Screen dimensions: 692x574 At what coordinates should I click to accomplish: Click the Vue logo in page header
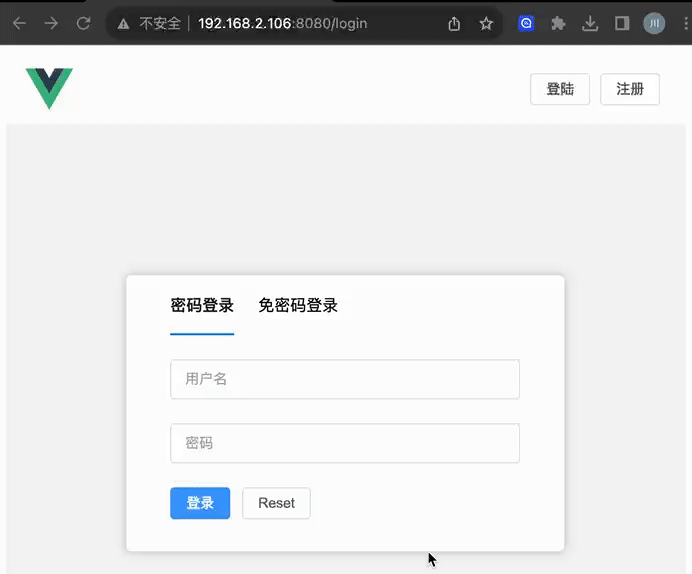(49, 88)
